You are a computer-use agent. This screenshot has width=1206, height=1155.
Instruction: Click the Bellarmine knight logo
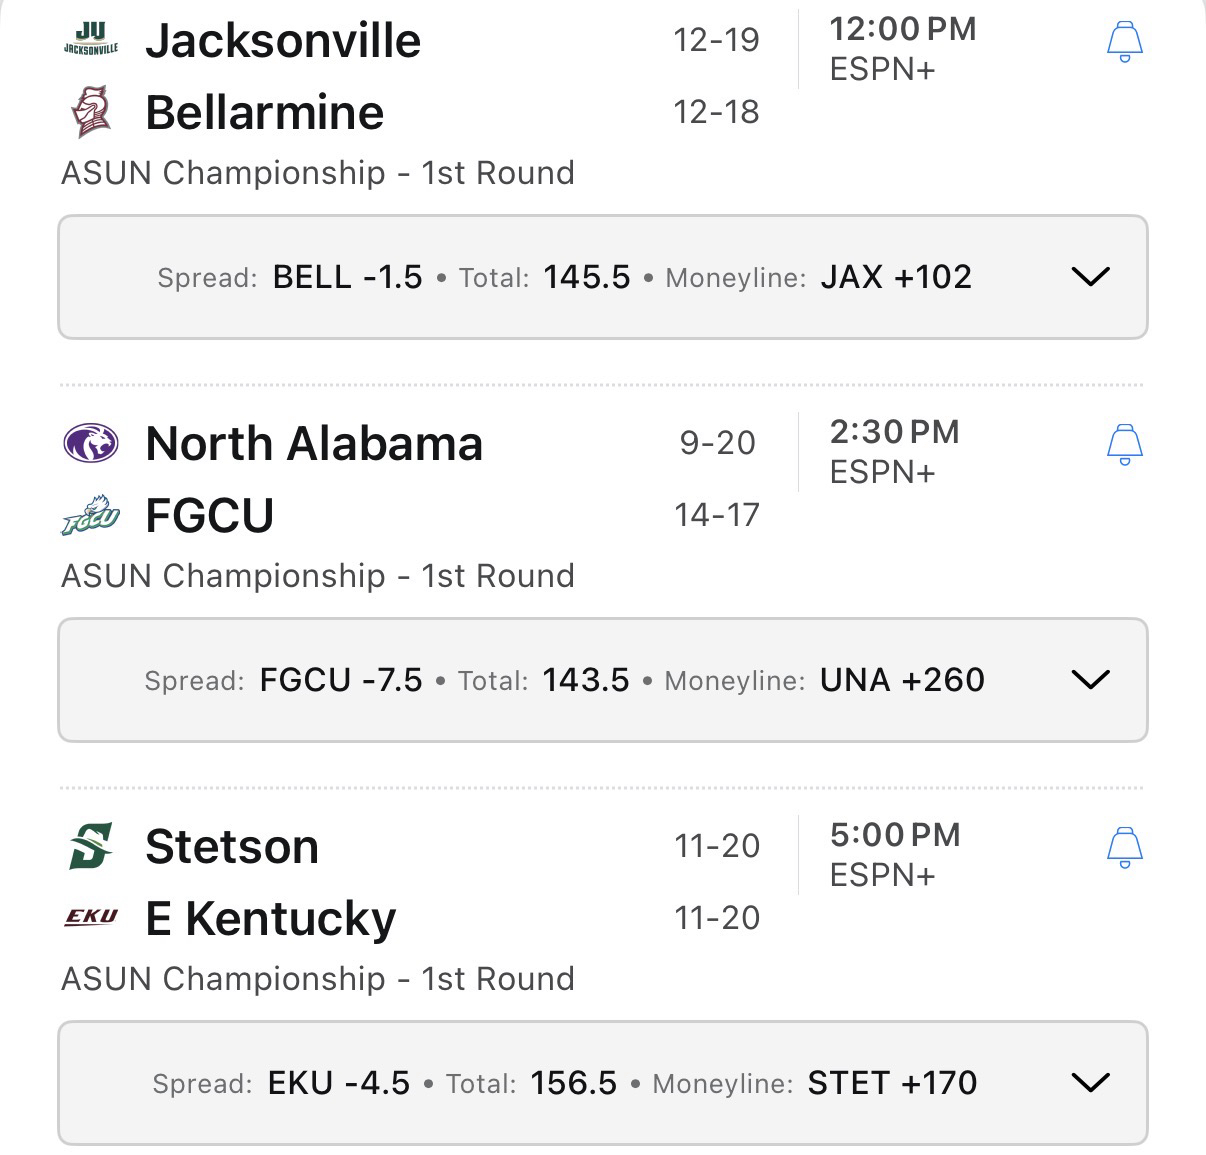(91, 111)
